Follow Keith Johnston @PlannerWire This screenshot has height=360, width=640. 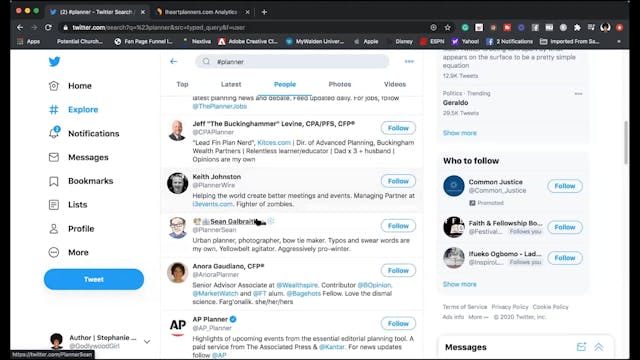[398, 181]
